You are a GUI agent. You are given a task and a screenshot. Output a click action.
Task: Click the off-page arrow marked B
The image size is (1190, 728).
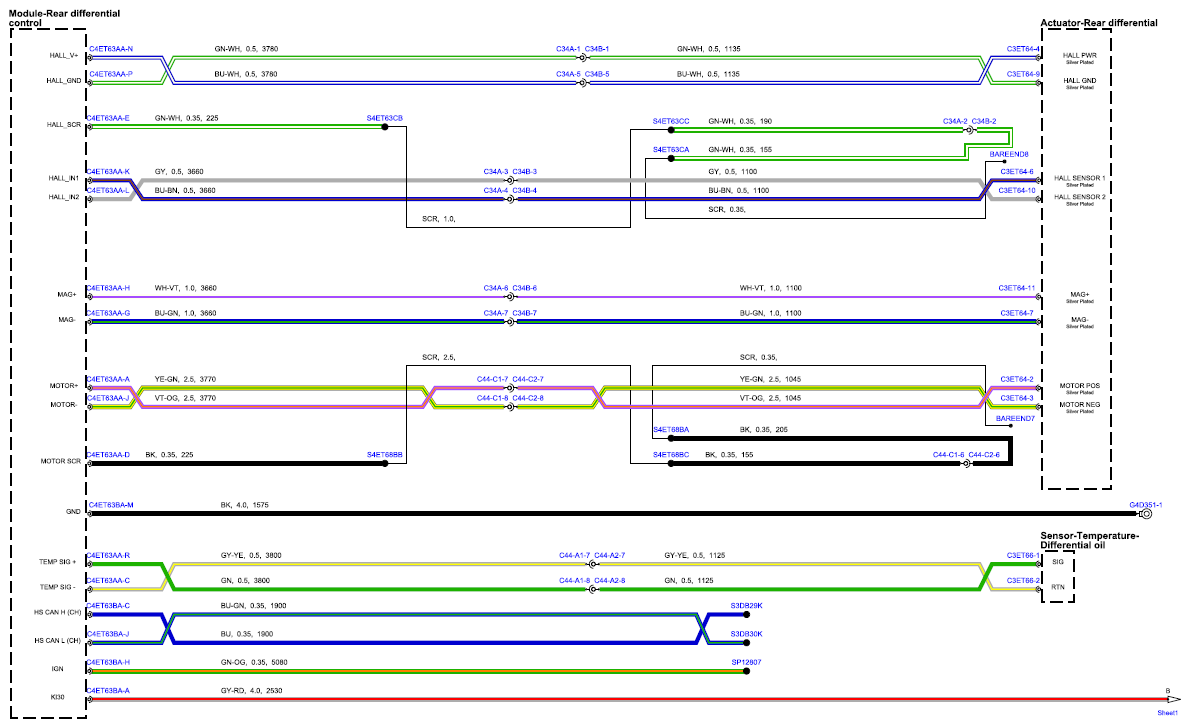coord(1174,699)
